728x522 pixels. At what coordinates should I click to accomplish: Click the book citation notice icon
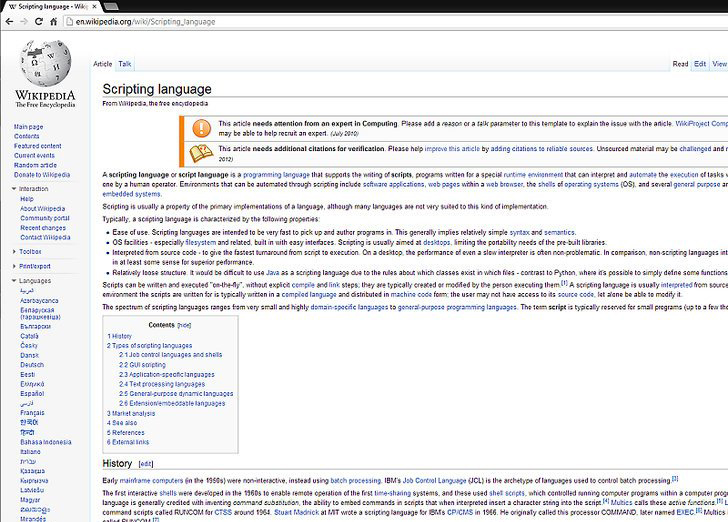click(x=202, y=153)
